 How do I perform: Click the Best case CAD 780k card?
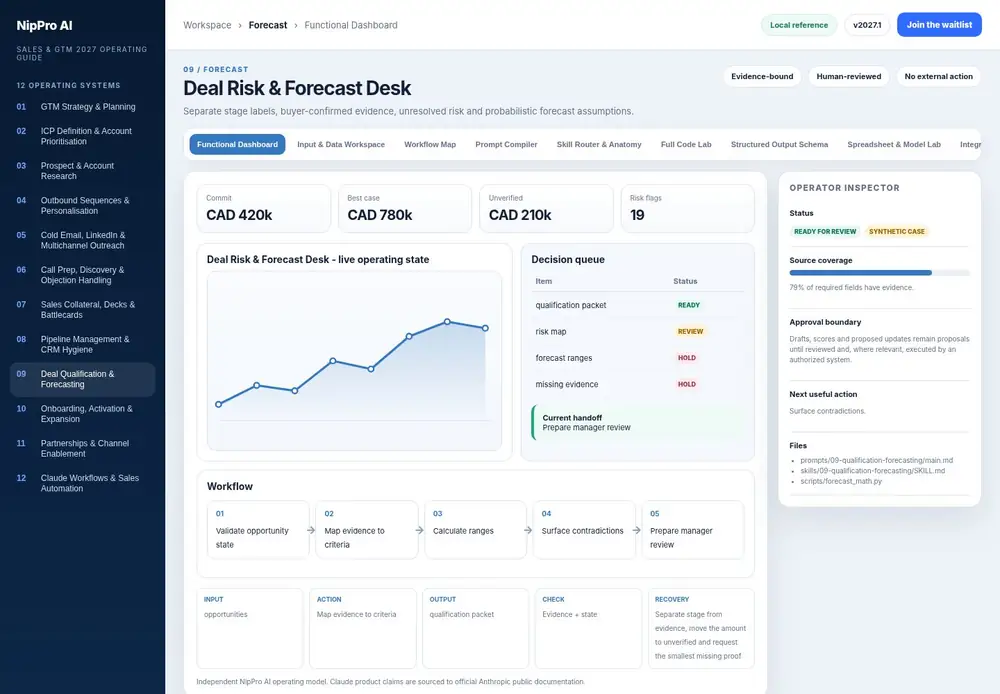point(405,209)
